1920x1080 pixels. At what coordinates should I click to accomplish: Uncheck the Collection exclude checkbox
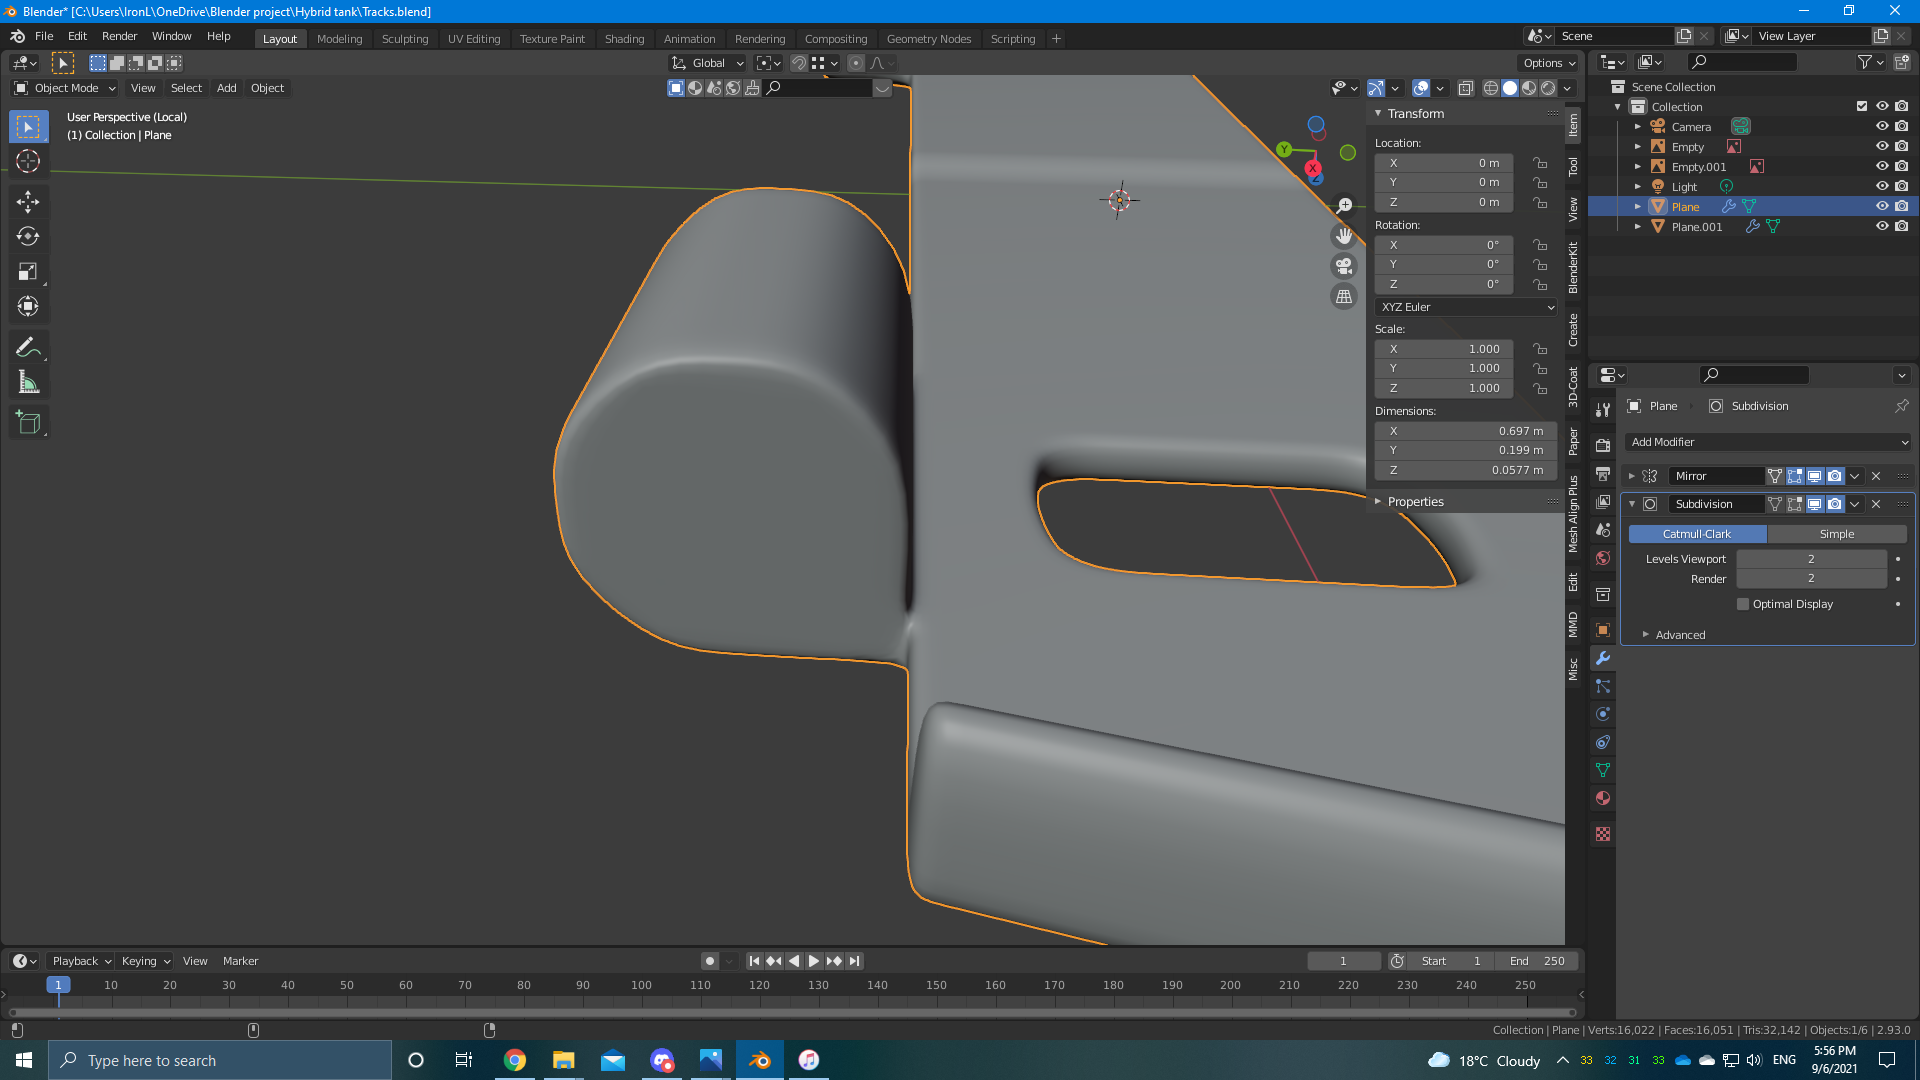pyautogui.click(x=1862, y=106)
